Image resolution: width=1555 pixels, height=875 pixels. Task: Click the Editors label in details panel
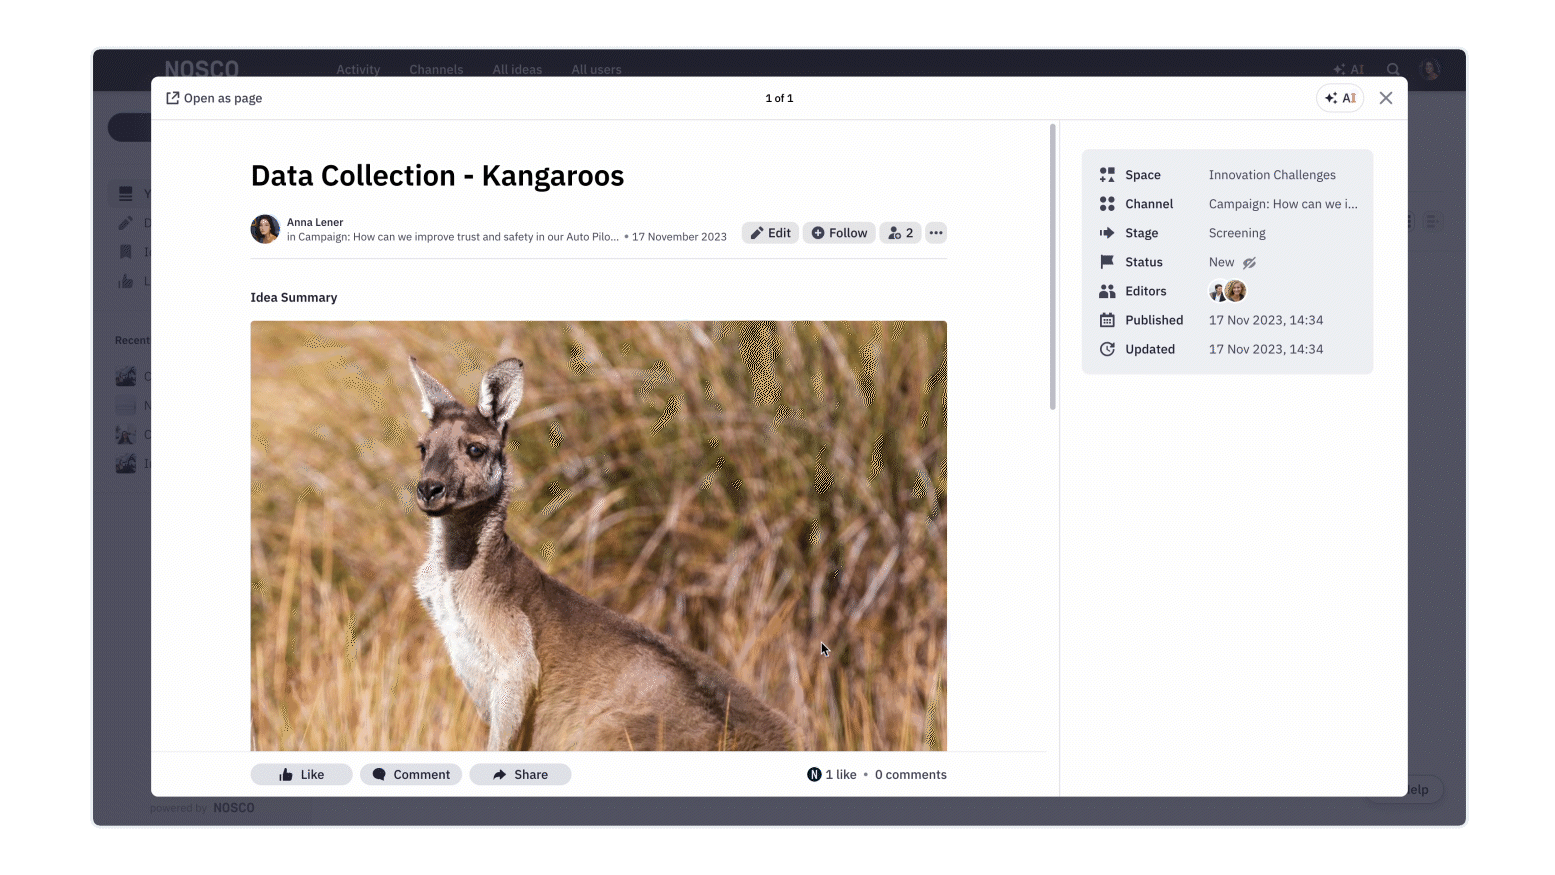[x=1146, y=291]
